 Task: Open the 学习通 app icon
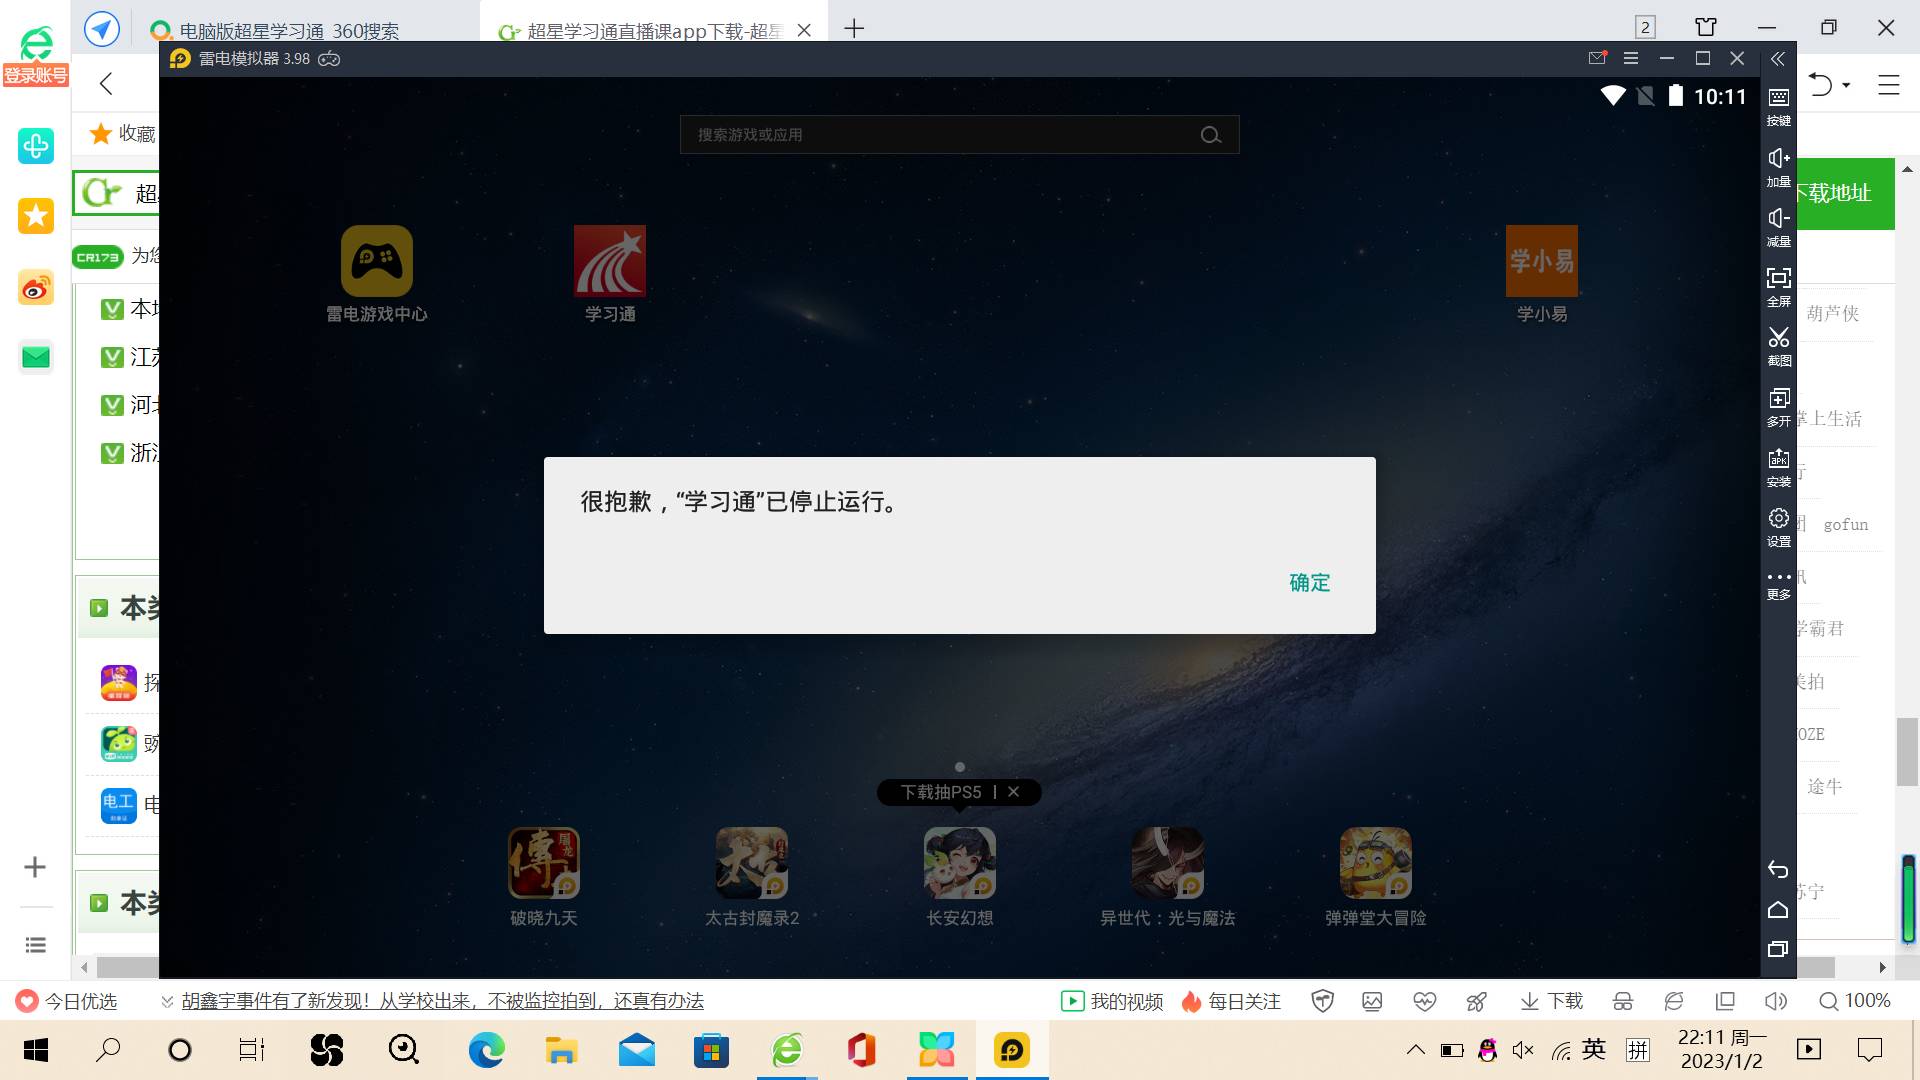pyautogui.click(x=609, y=262)
